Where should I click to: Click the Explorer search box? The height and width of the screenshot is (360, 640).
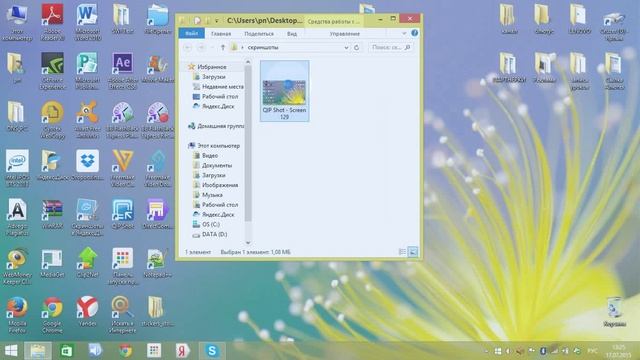391,47
